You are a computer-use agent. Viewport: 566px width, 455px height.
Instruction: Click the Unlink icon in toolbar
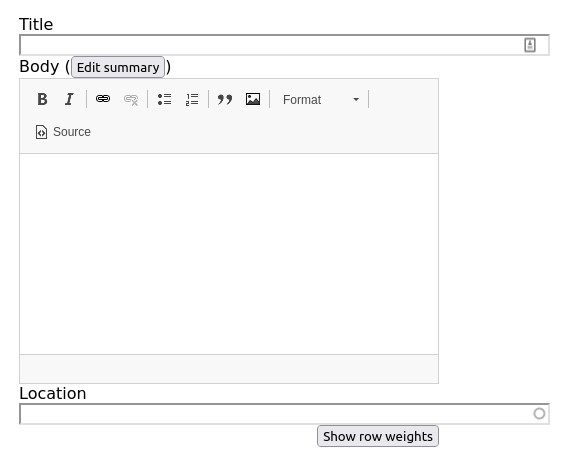click(x=131, y=99)
